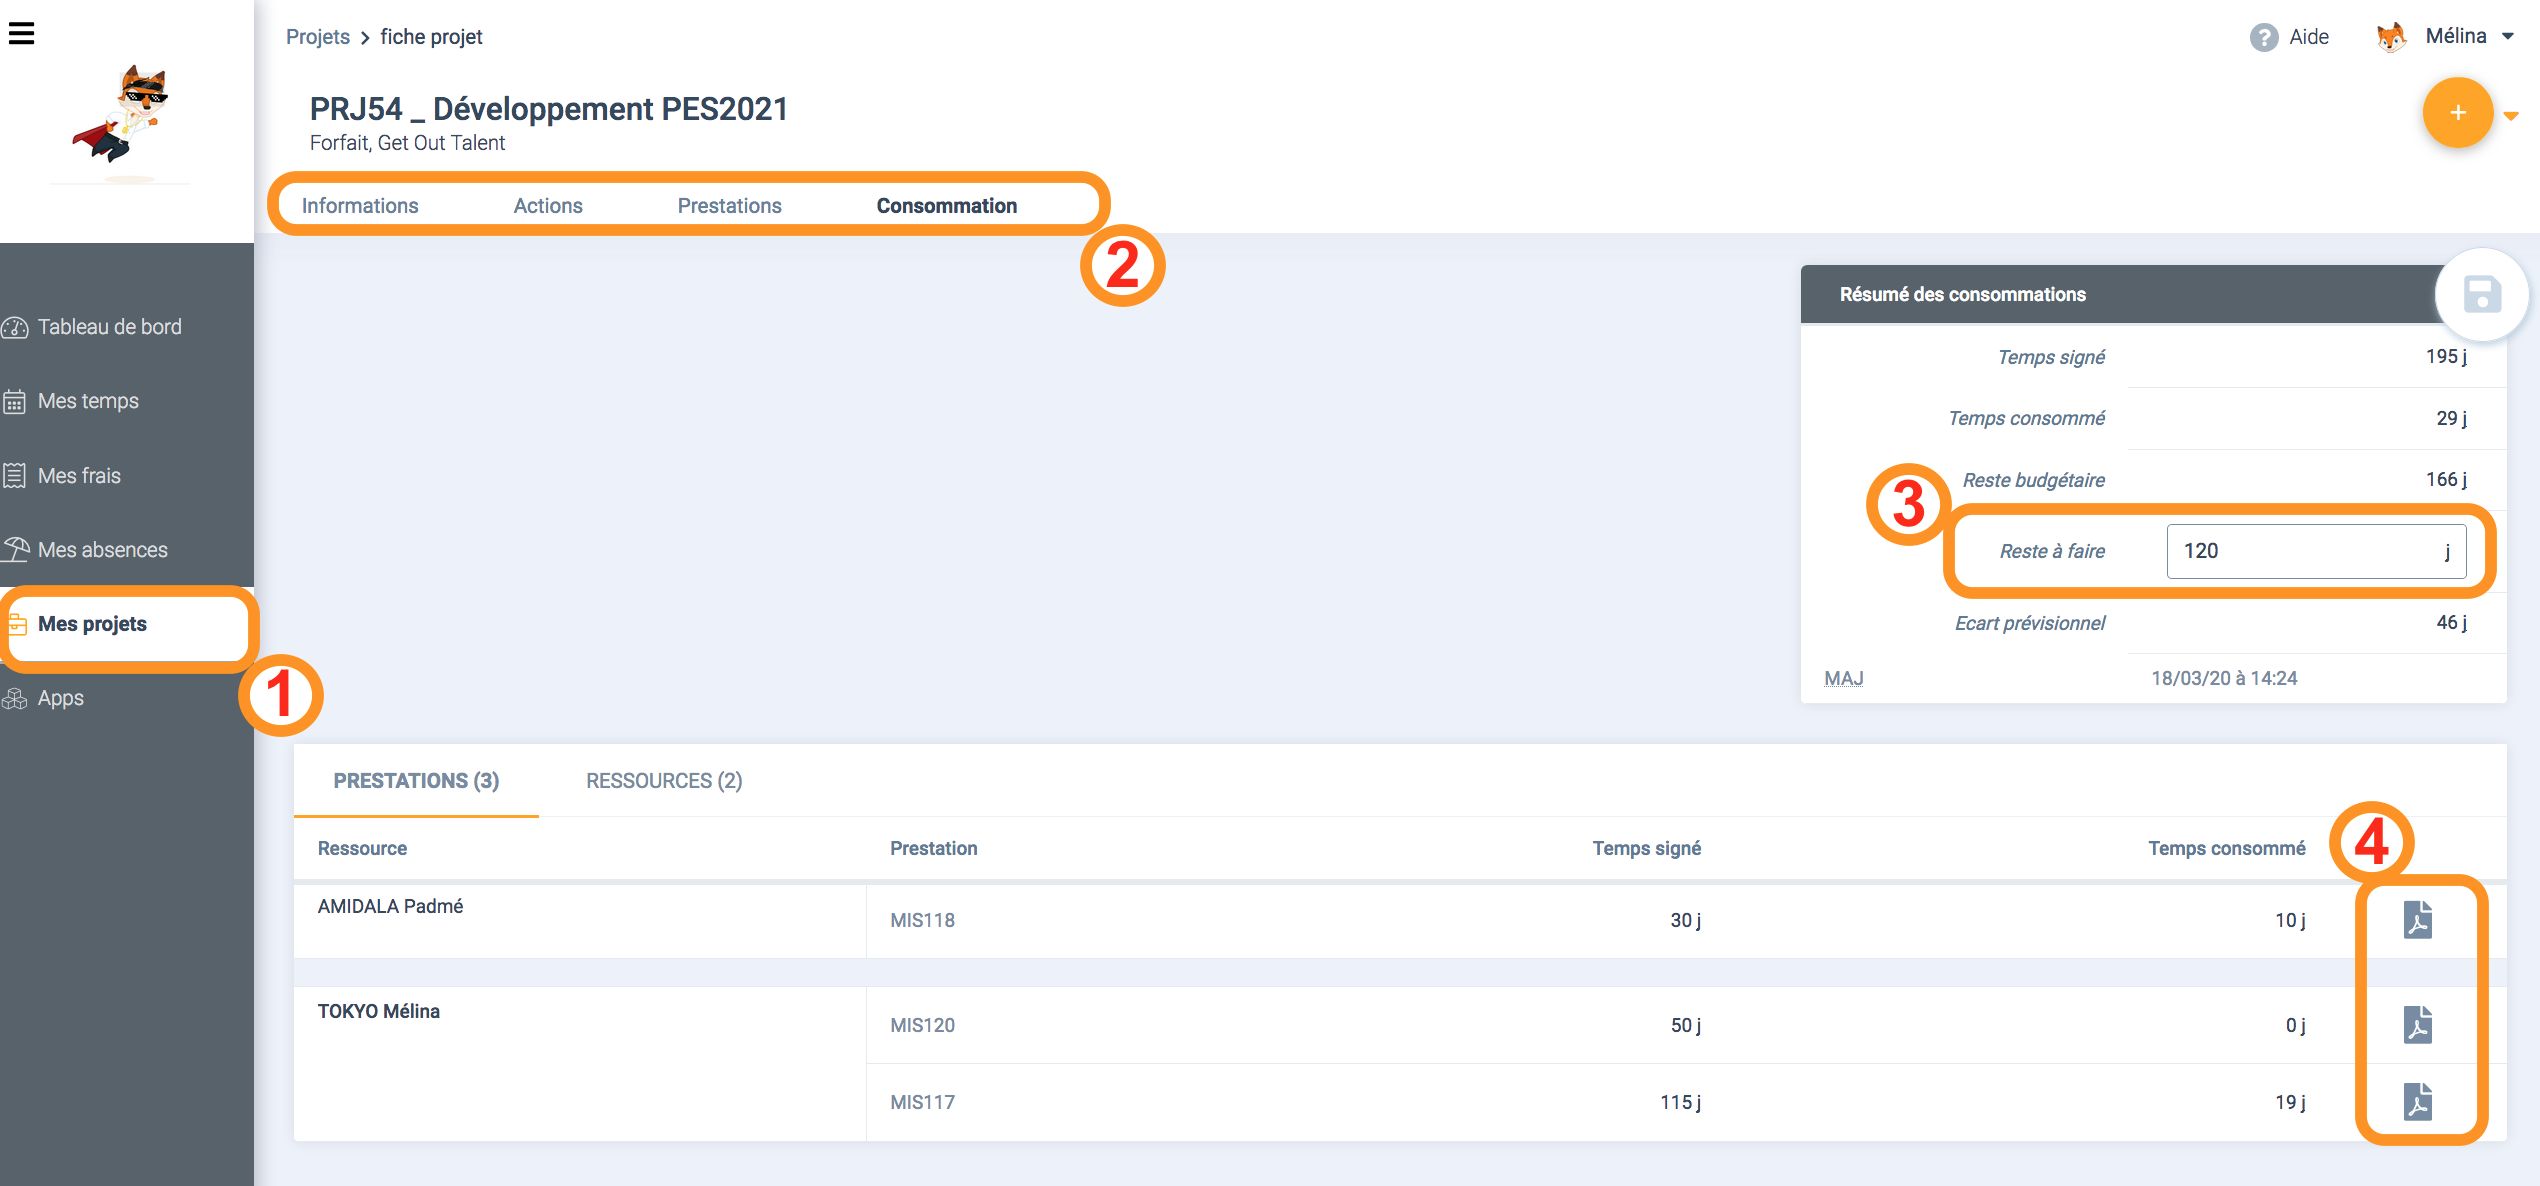
Task: Click the 18/03/20 à 14:24 update date
Action: [x=2224, y=679]
